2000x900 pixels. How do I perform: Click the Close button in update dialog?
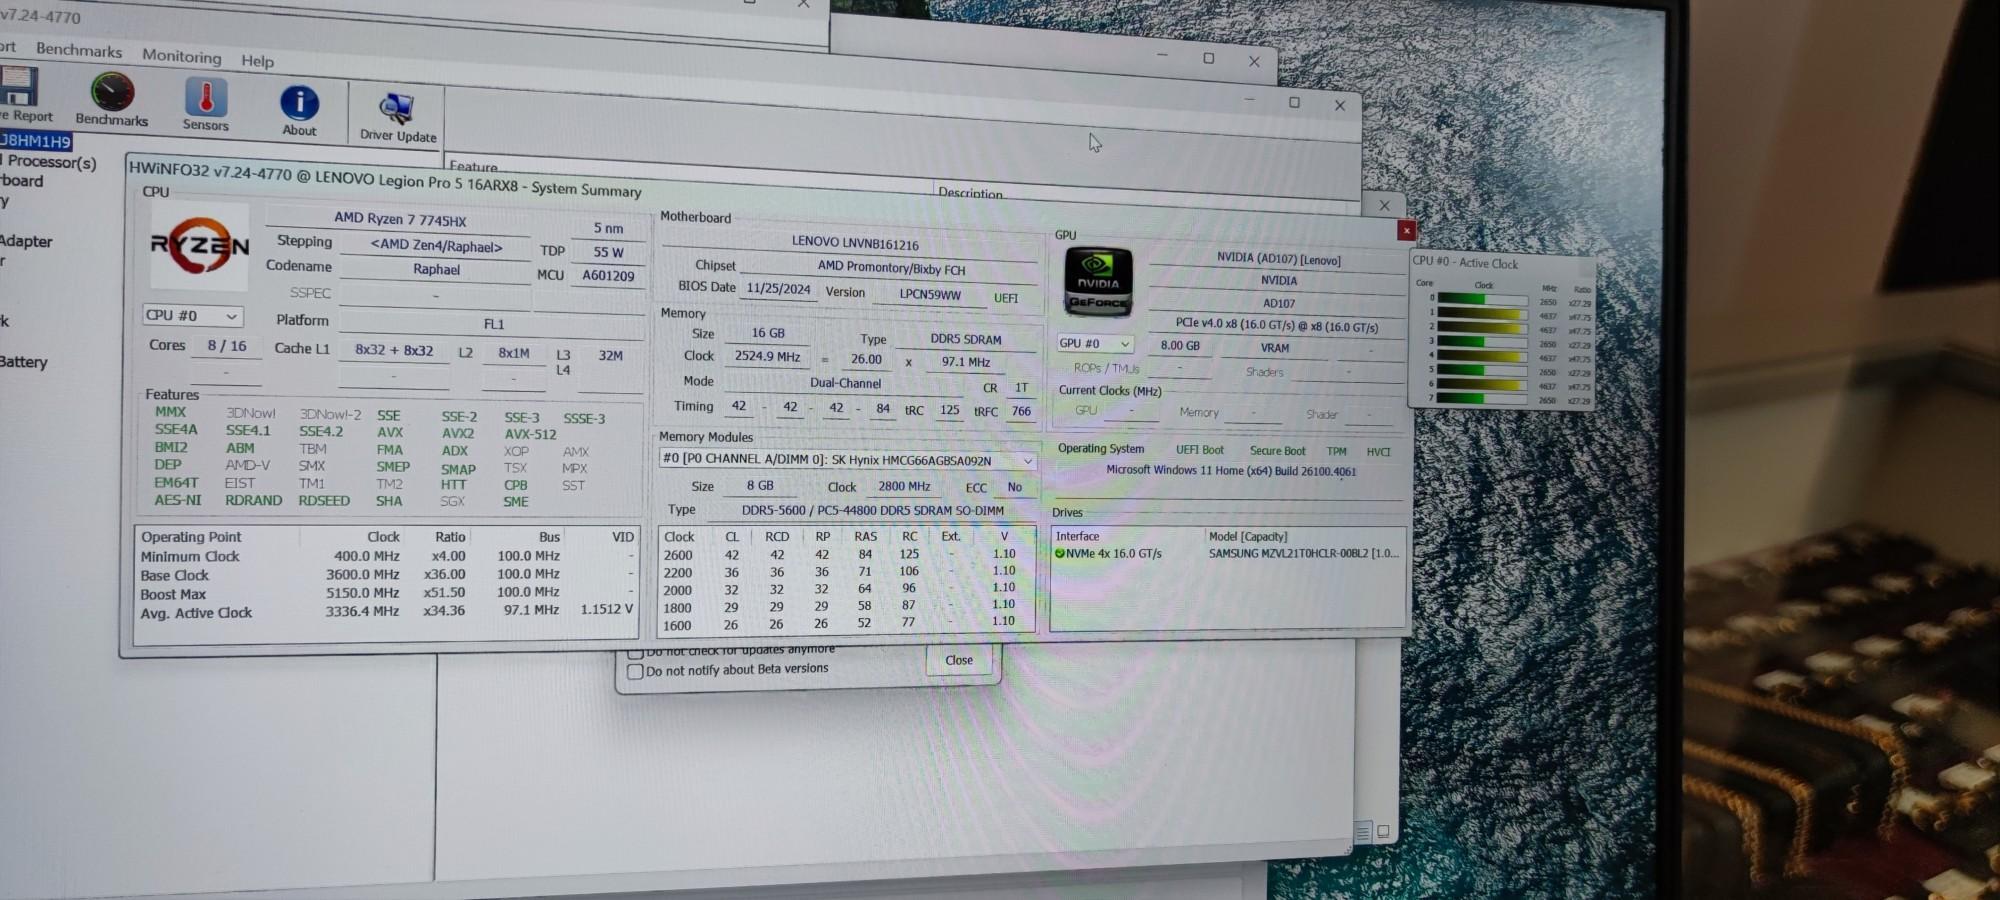click(959, 660)
